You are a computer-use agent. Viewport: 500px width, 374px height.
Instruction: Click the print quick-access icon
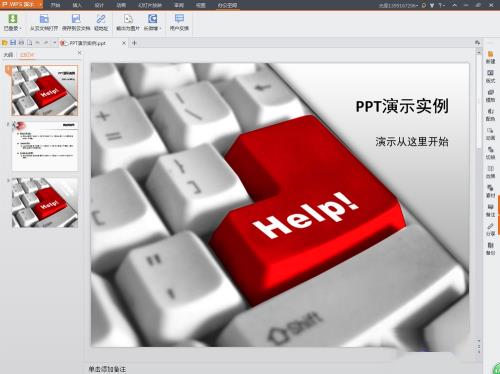point(21,43)
